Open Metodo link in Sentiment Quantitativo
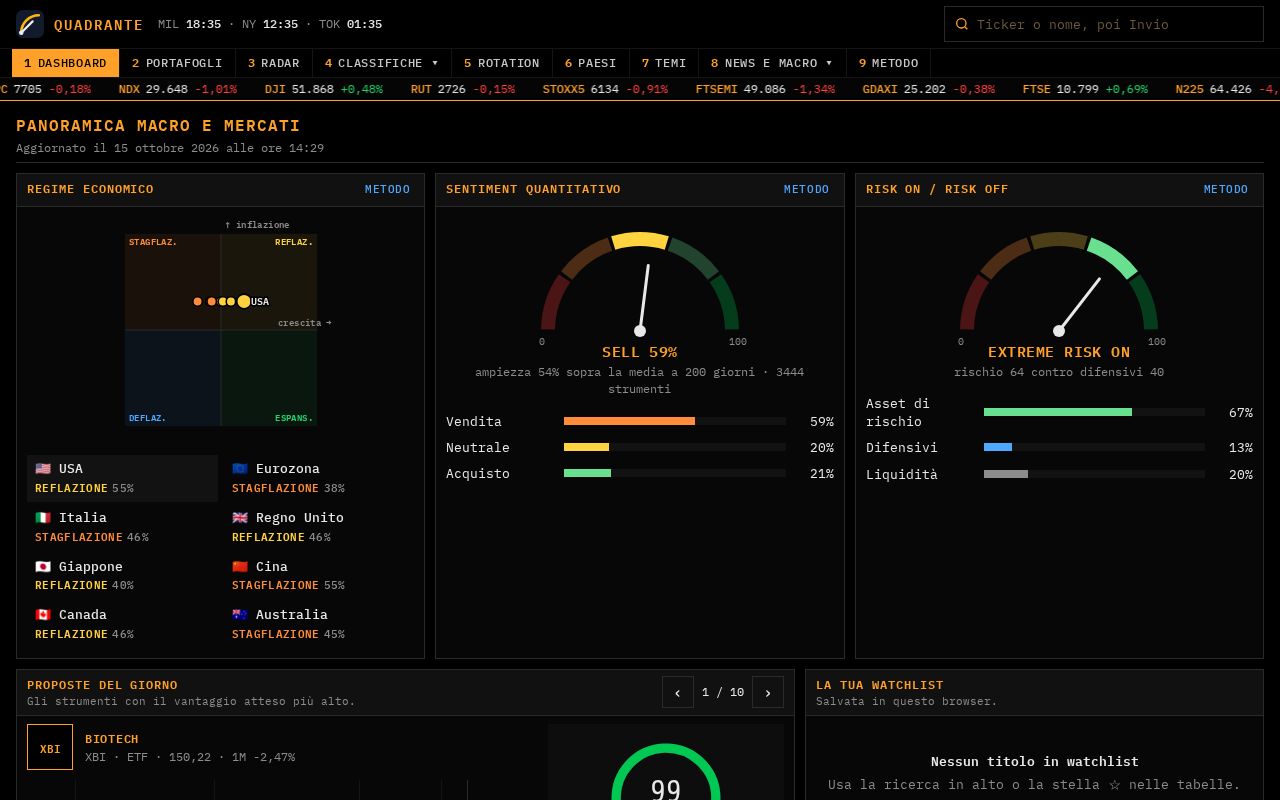Viewport: 1280px width, 800px height. tap(807, 189)
